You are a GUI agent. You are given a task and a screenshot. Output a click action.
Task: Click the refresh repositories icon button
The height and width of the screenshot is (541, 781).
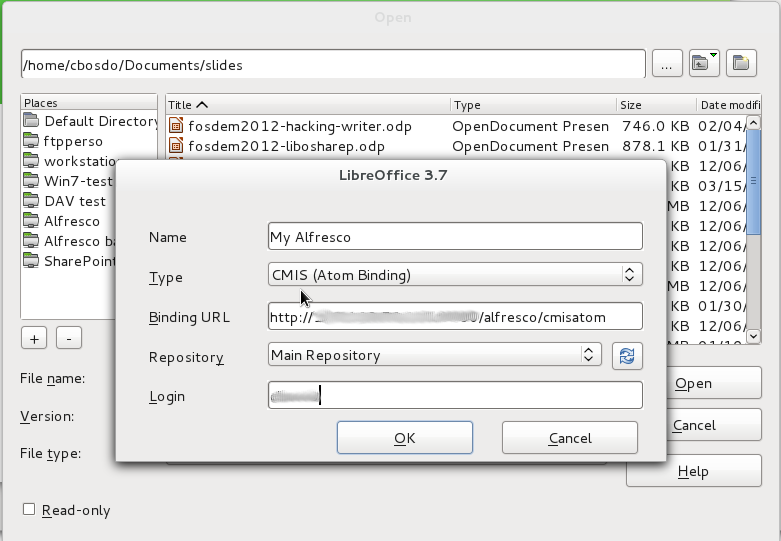pyautogui.click(x=627, y=356)
